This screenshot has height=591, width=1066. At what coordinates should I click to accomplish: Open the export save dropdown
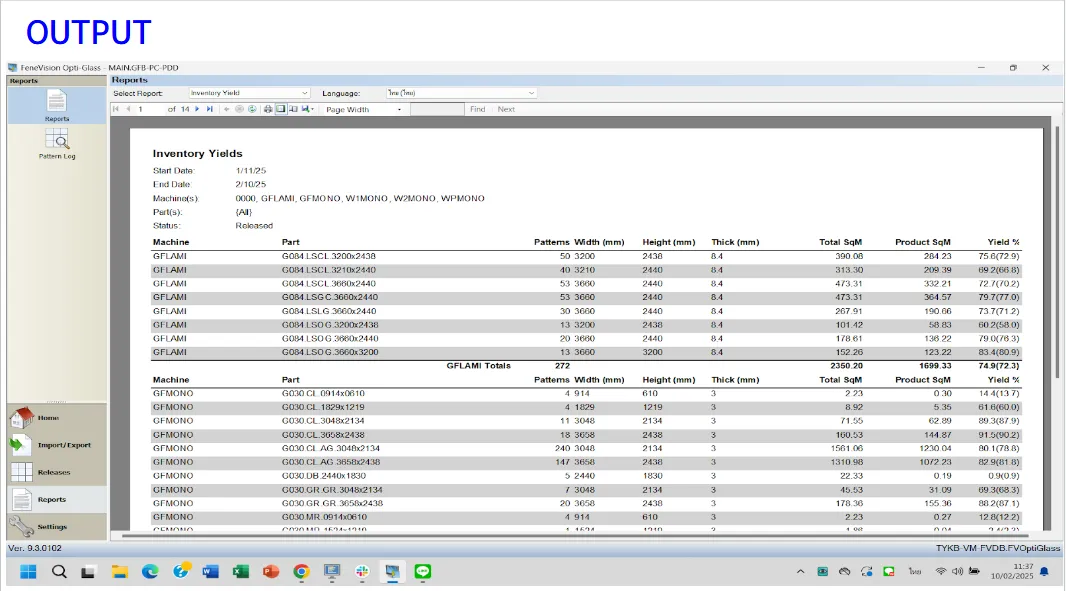click(307, 109)
